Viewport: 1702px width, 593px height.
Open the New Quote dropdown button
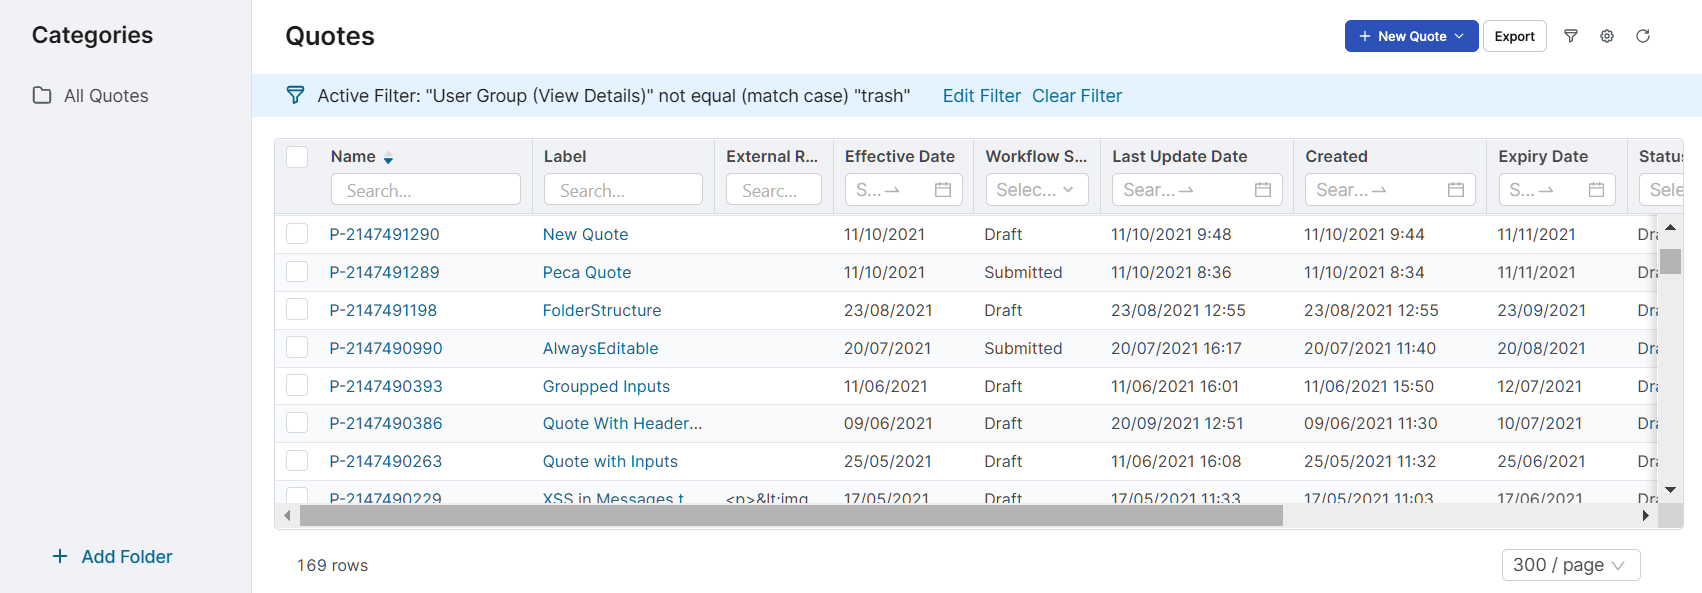pyautogui.click(x=1411, y=36)
